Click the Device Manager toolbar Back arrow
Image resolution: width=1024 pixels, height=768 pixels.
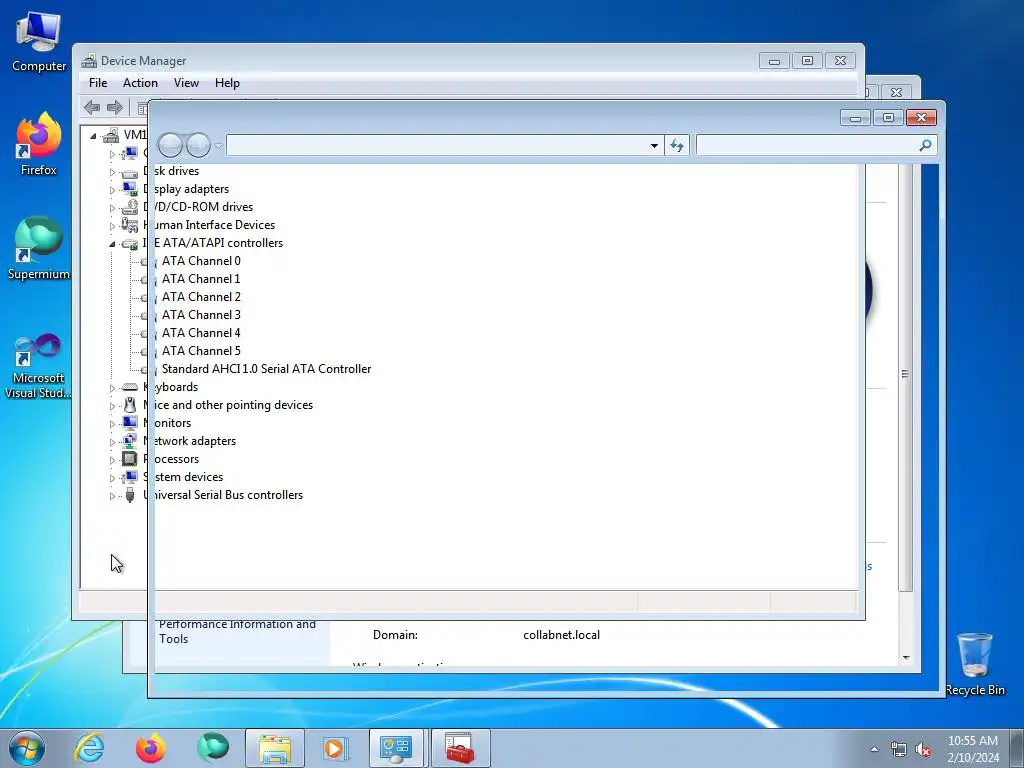coord(92,107)
